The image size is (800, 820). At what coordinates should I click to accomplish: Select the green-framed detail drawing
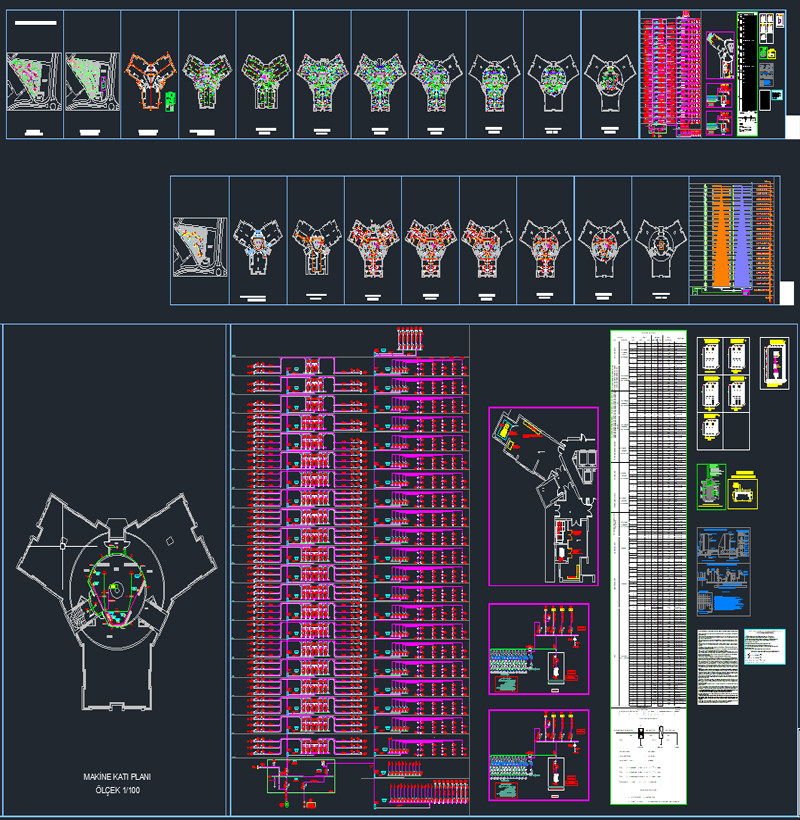point(710,487)
